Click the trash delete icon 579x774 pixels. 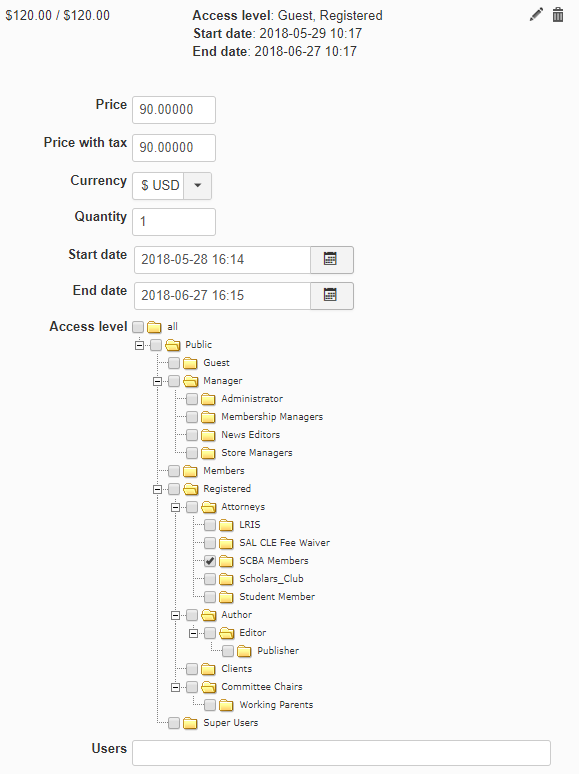click(x=558, y=15)
